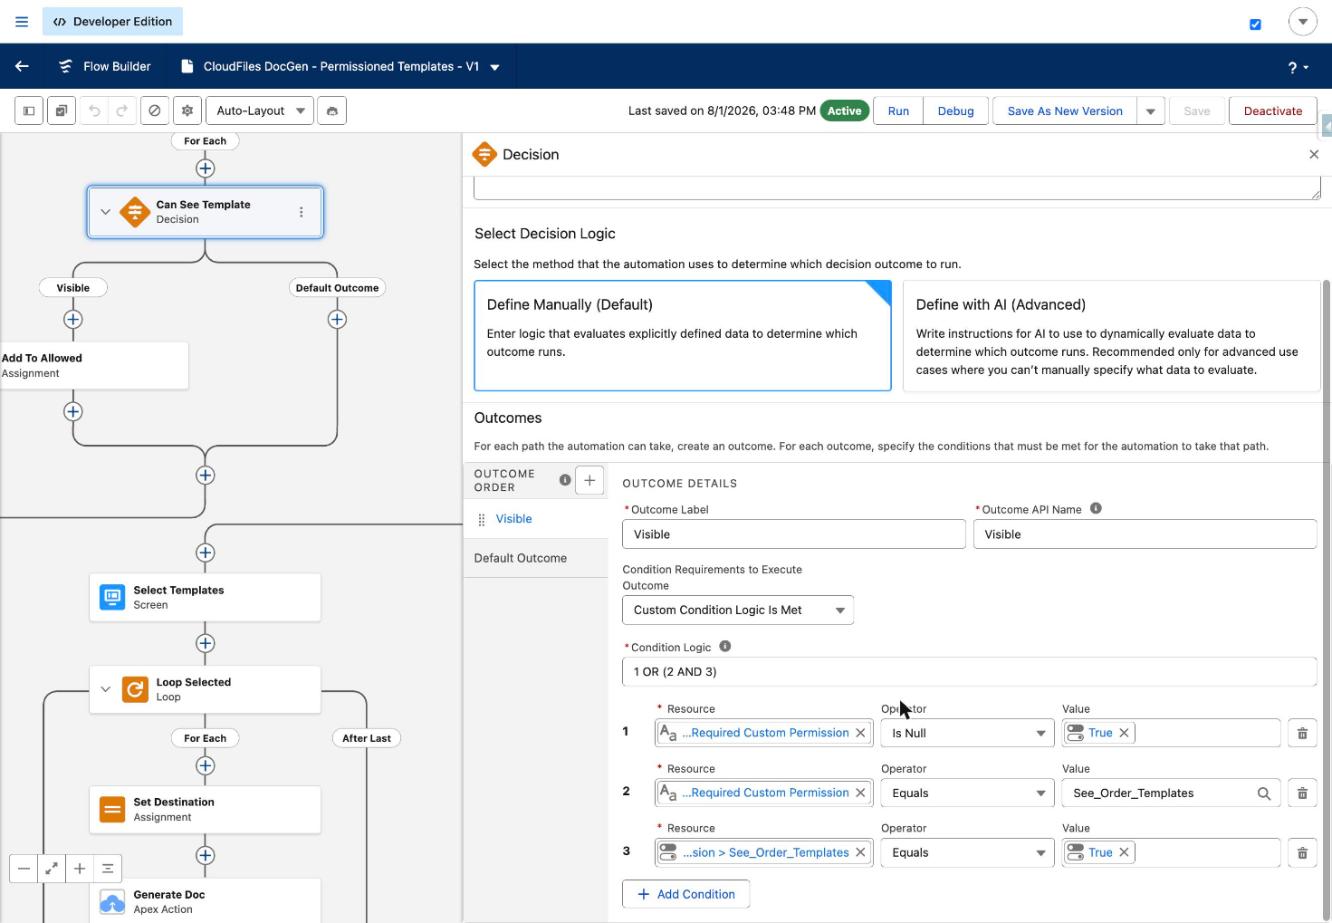Edit the Outcome API Name field

click(1145, 534)
